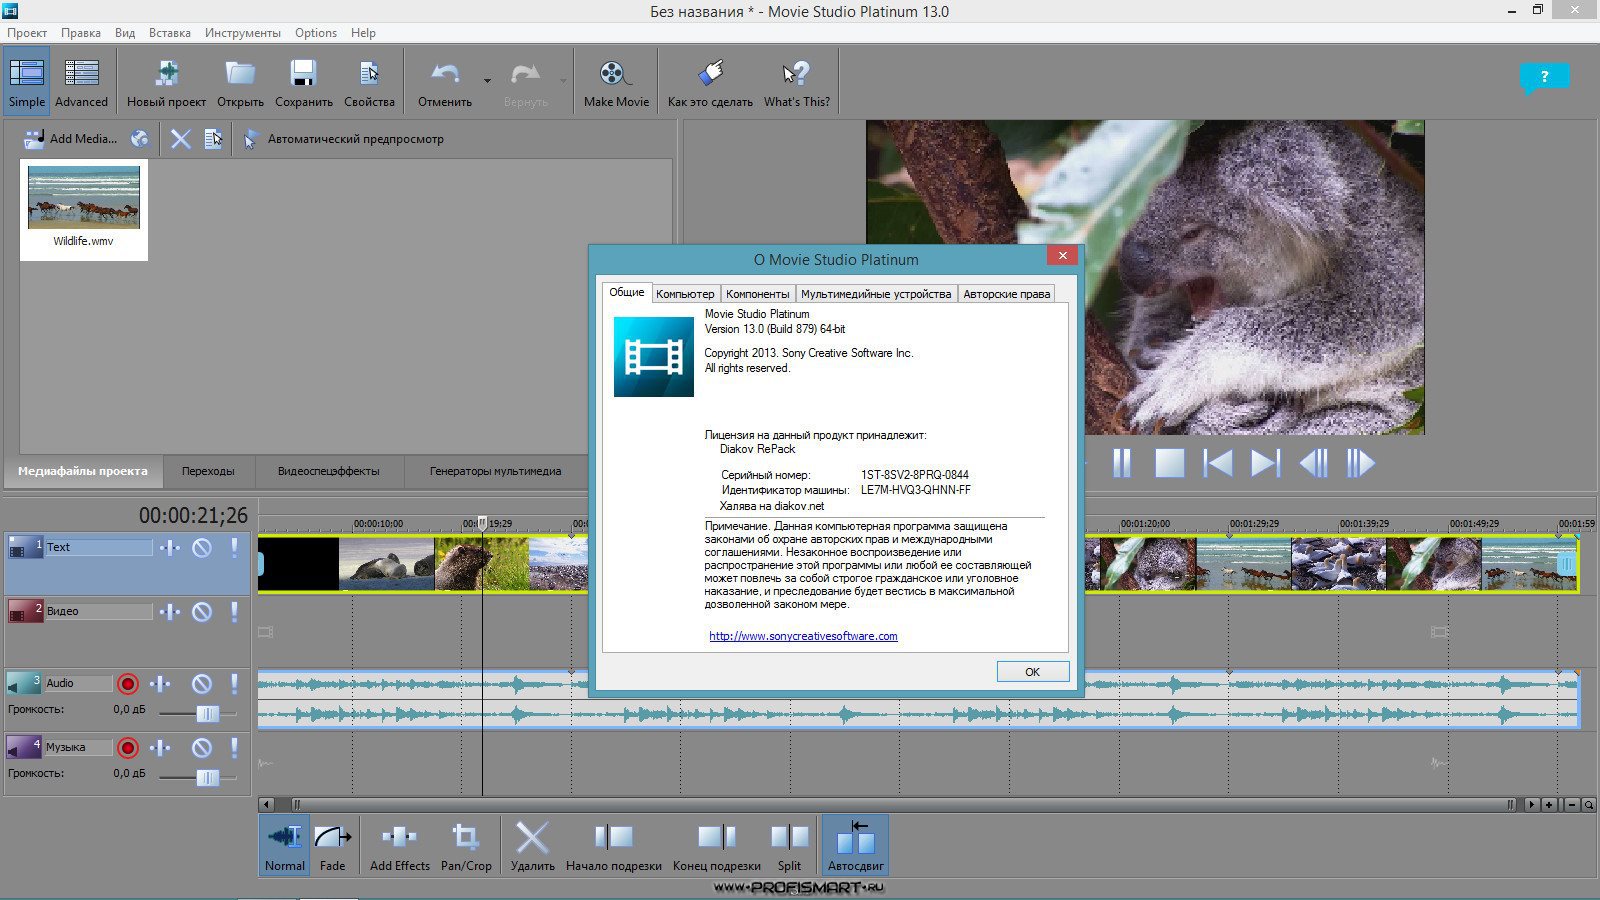Trim end with Конец подрезки
This screenshot has width=1600, height=900.
(x=716, y=846)
